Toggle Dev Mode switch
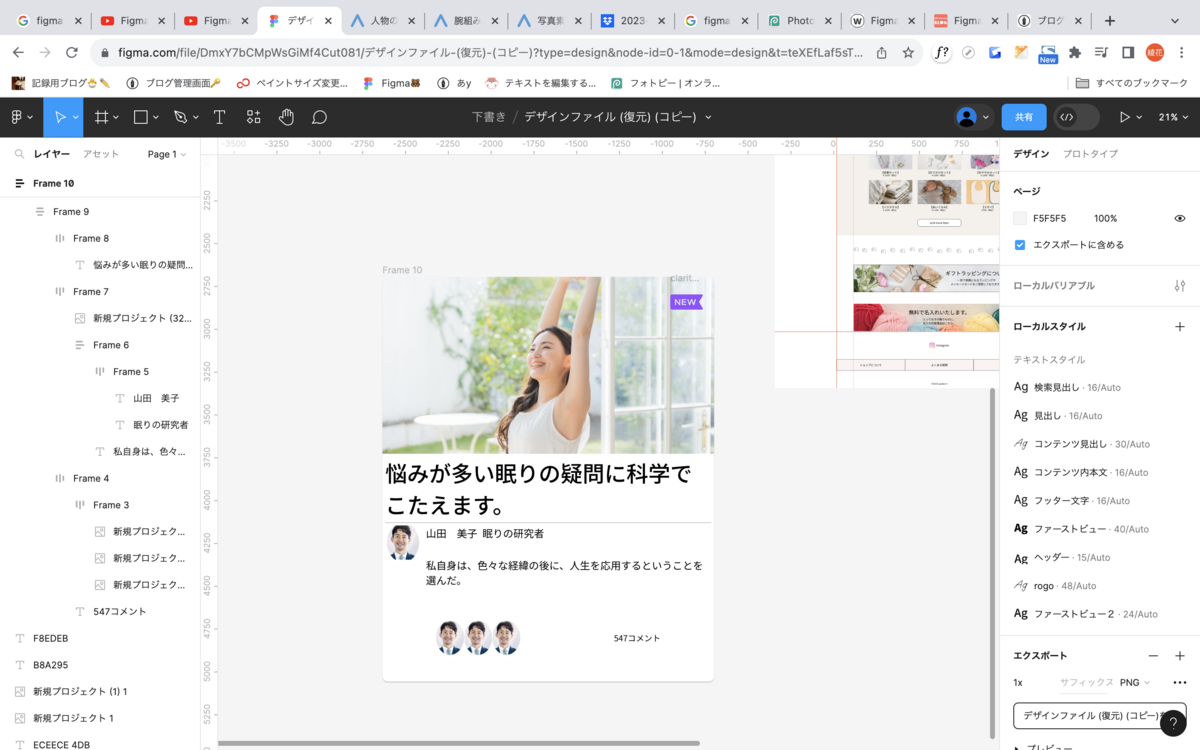This screenshot has width=1200, height=750. click(x=1076, y=117)
